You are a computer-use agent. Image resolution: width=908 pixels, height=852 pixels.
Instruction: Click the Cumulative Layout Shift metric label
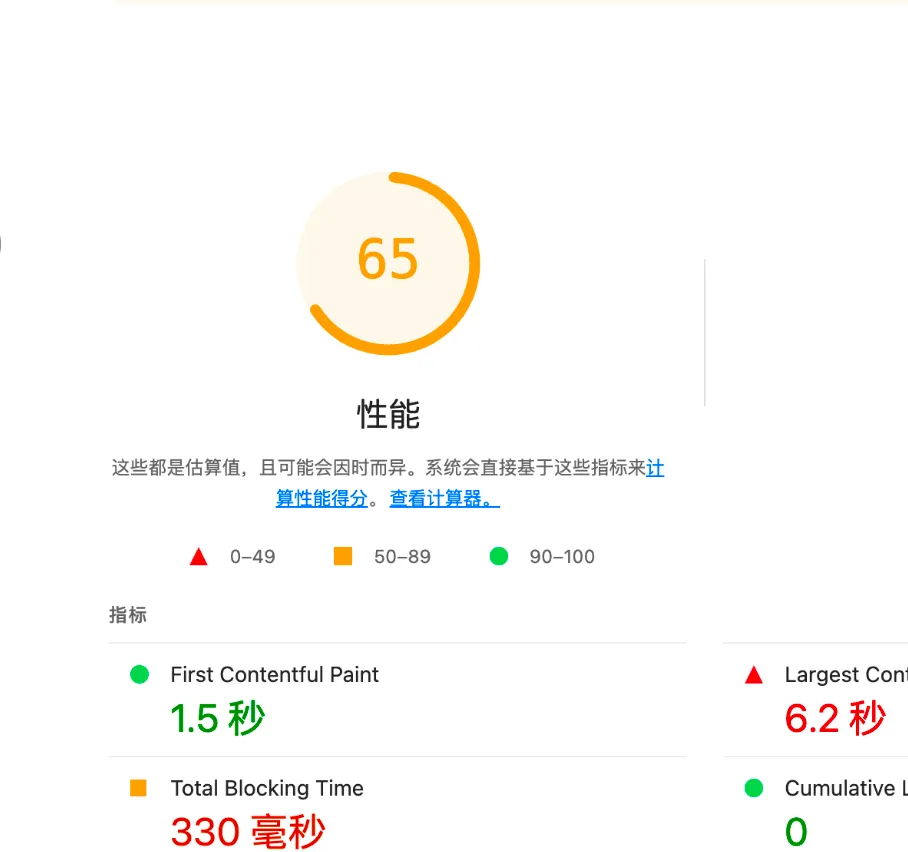pyautogui.click(x=846, y=788)
